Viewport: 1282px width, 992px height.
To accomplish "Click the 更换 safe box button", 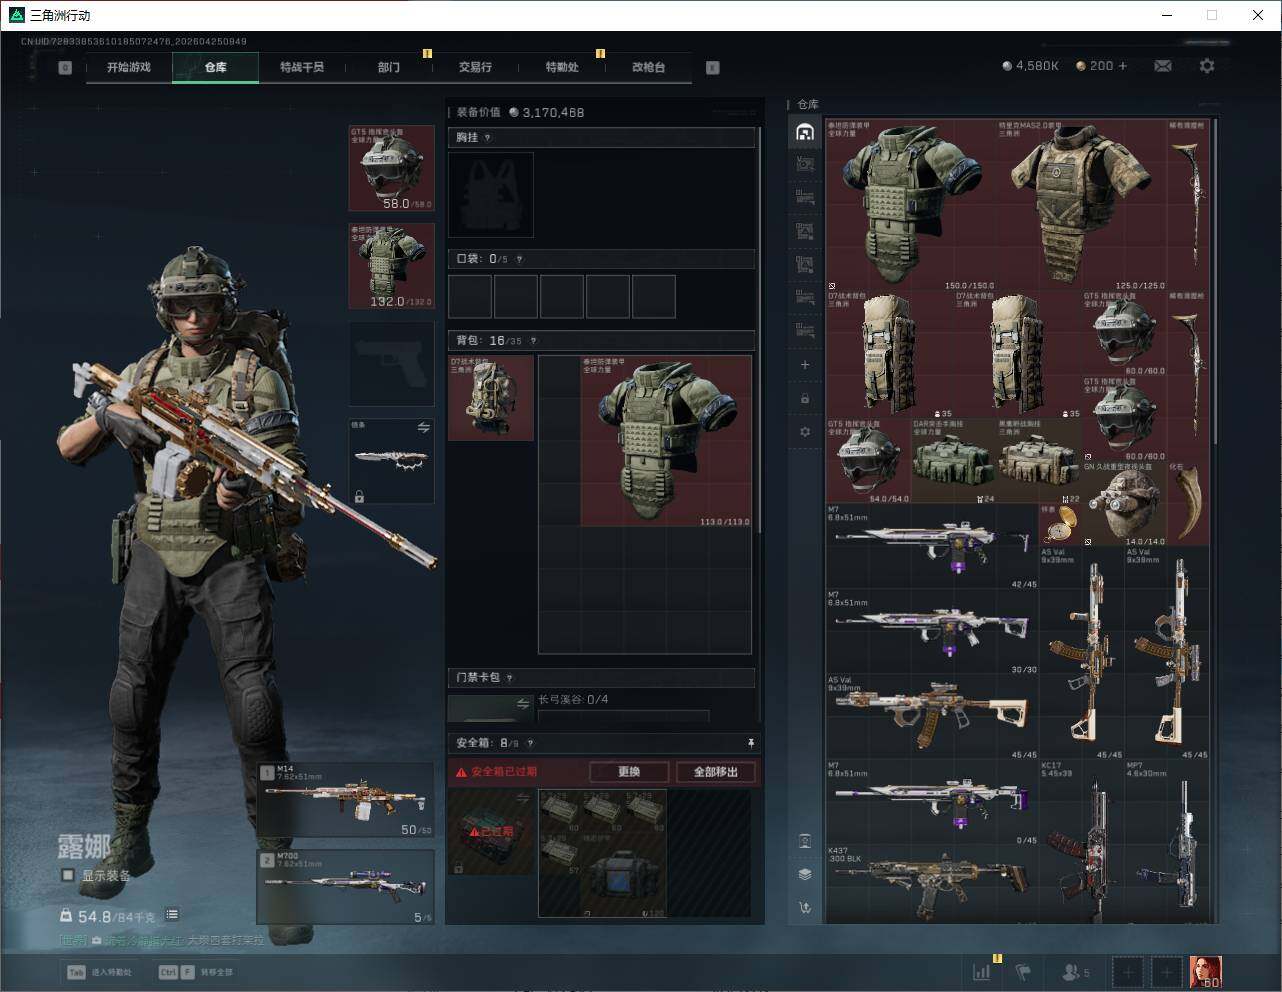I will tap(629, 772).
